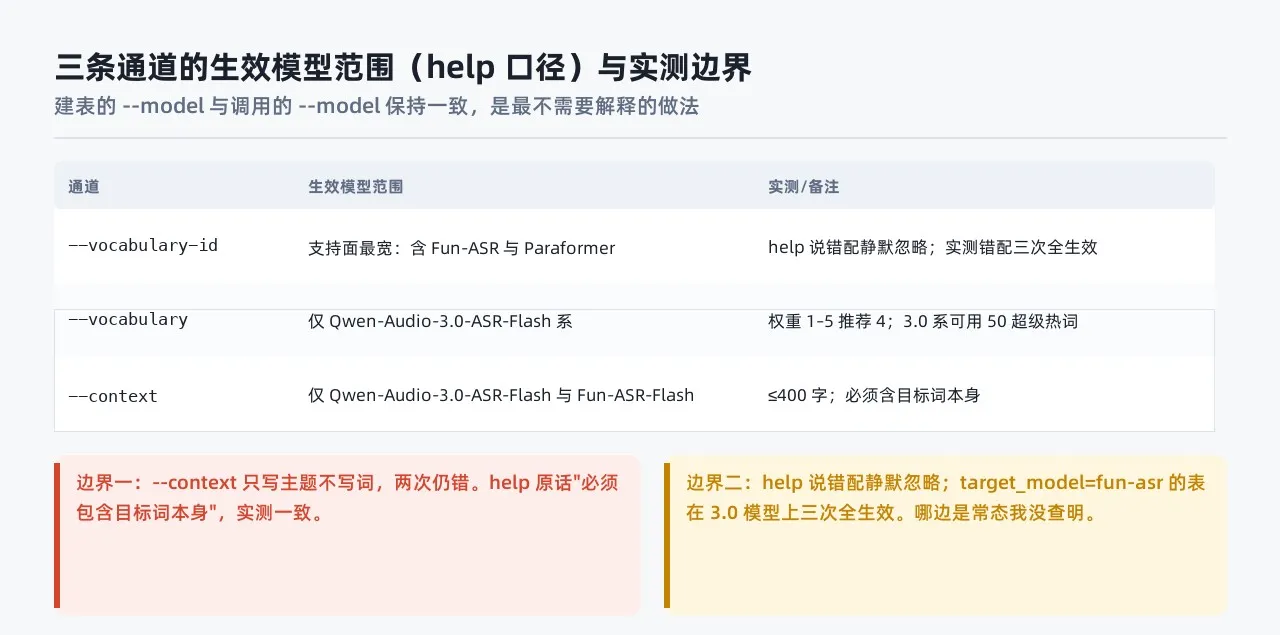Click the note help 说错配静默忽略；实测错配三次全生效
Viewport: 1280px width, 635px height.
[932, 247]
